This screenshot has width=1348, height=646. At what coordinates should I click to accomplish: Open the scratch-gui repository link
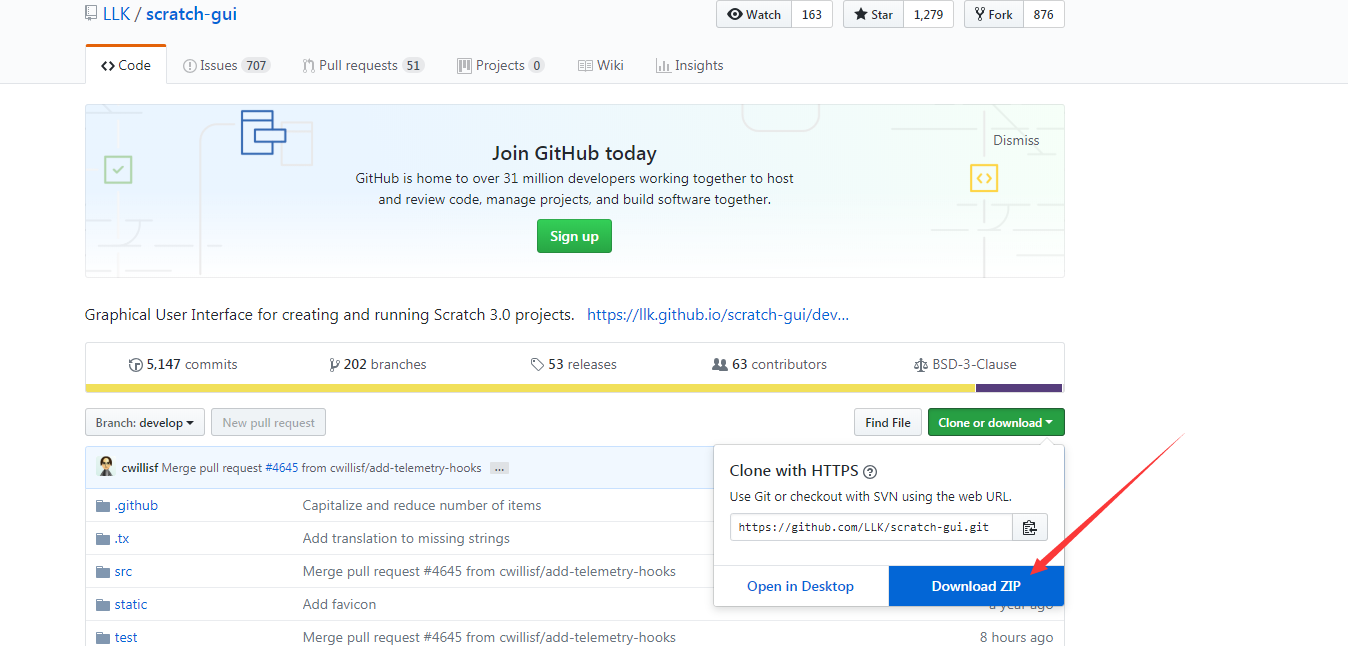point(191,14)
